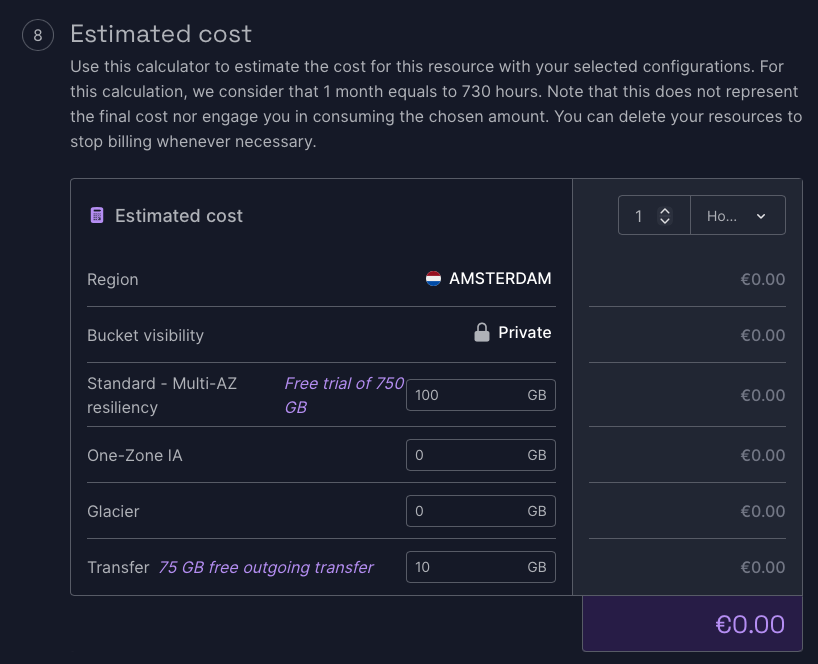Focus the Glacier storage amount field
This screenshot has width=818, height=664.
464,511
